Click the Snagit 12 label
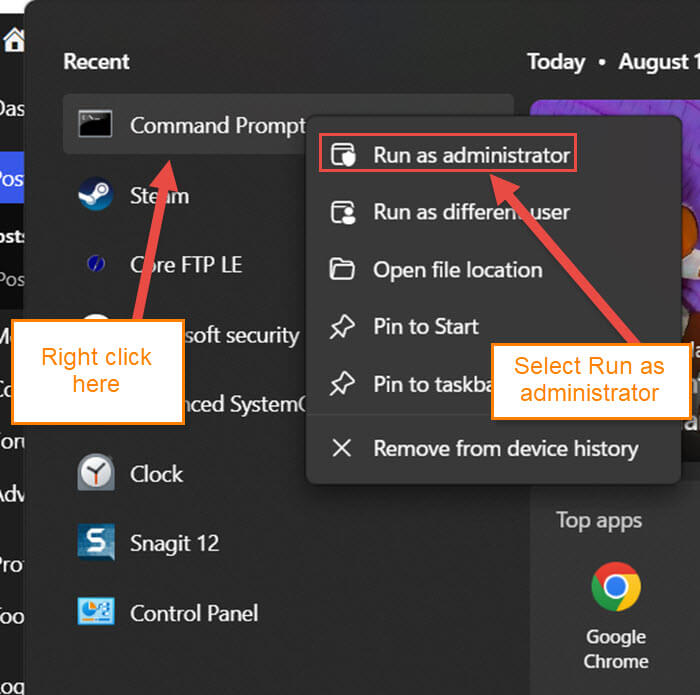Image resolution: width=700 pixels, height=695 pixels. [175, 543]
